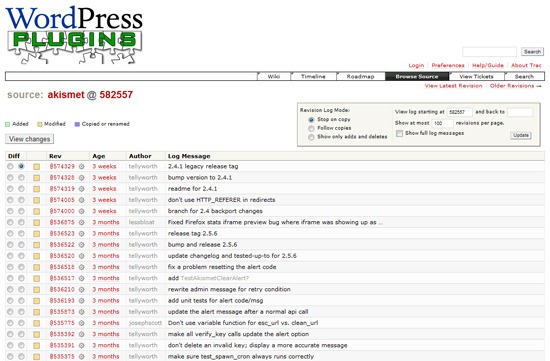The width and height of the screenshot is (550, 361).
Task: Open the Wiki tab
Action: coord(274,76)
